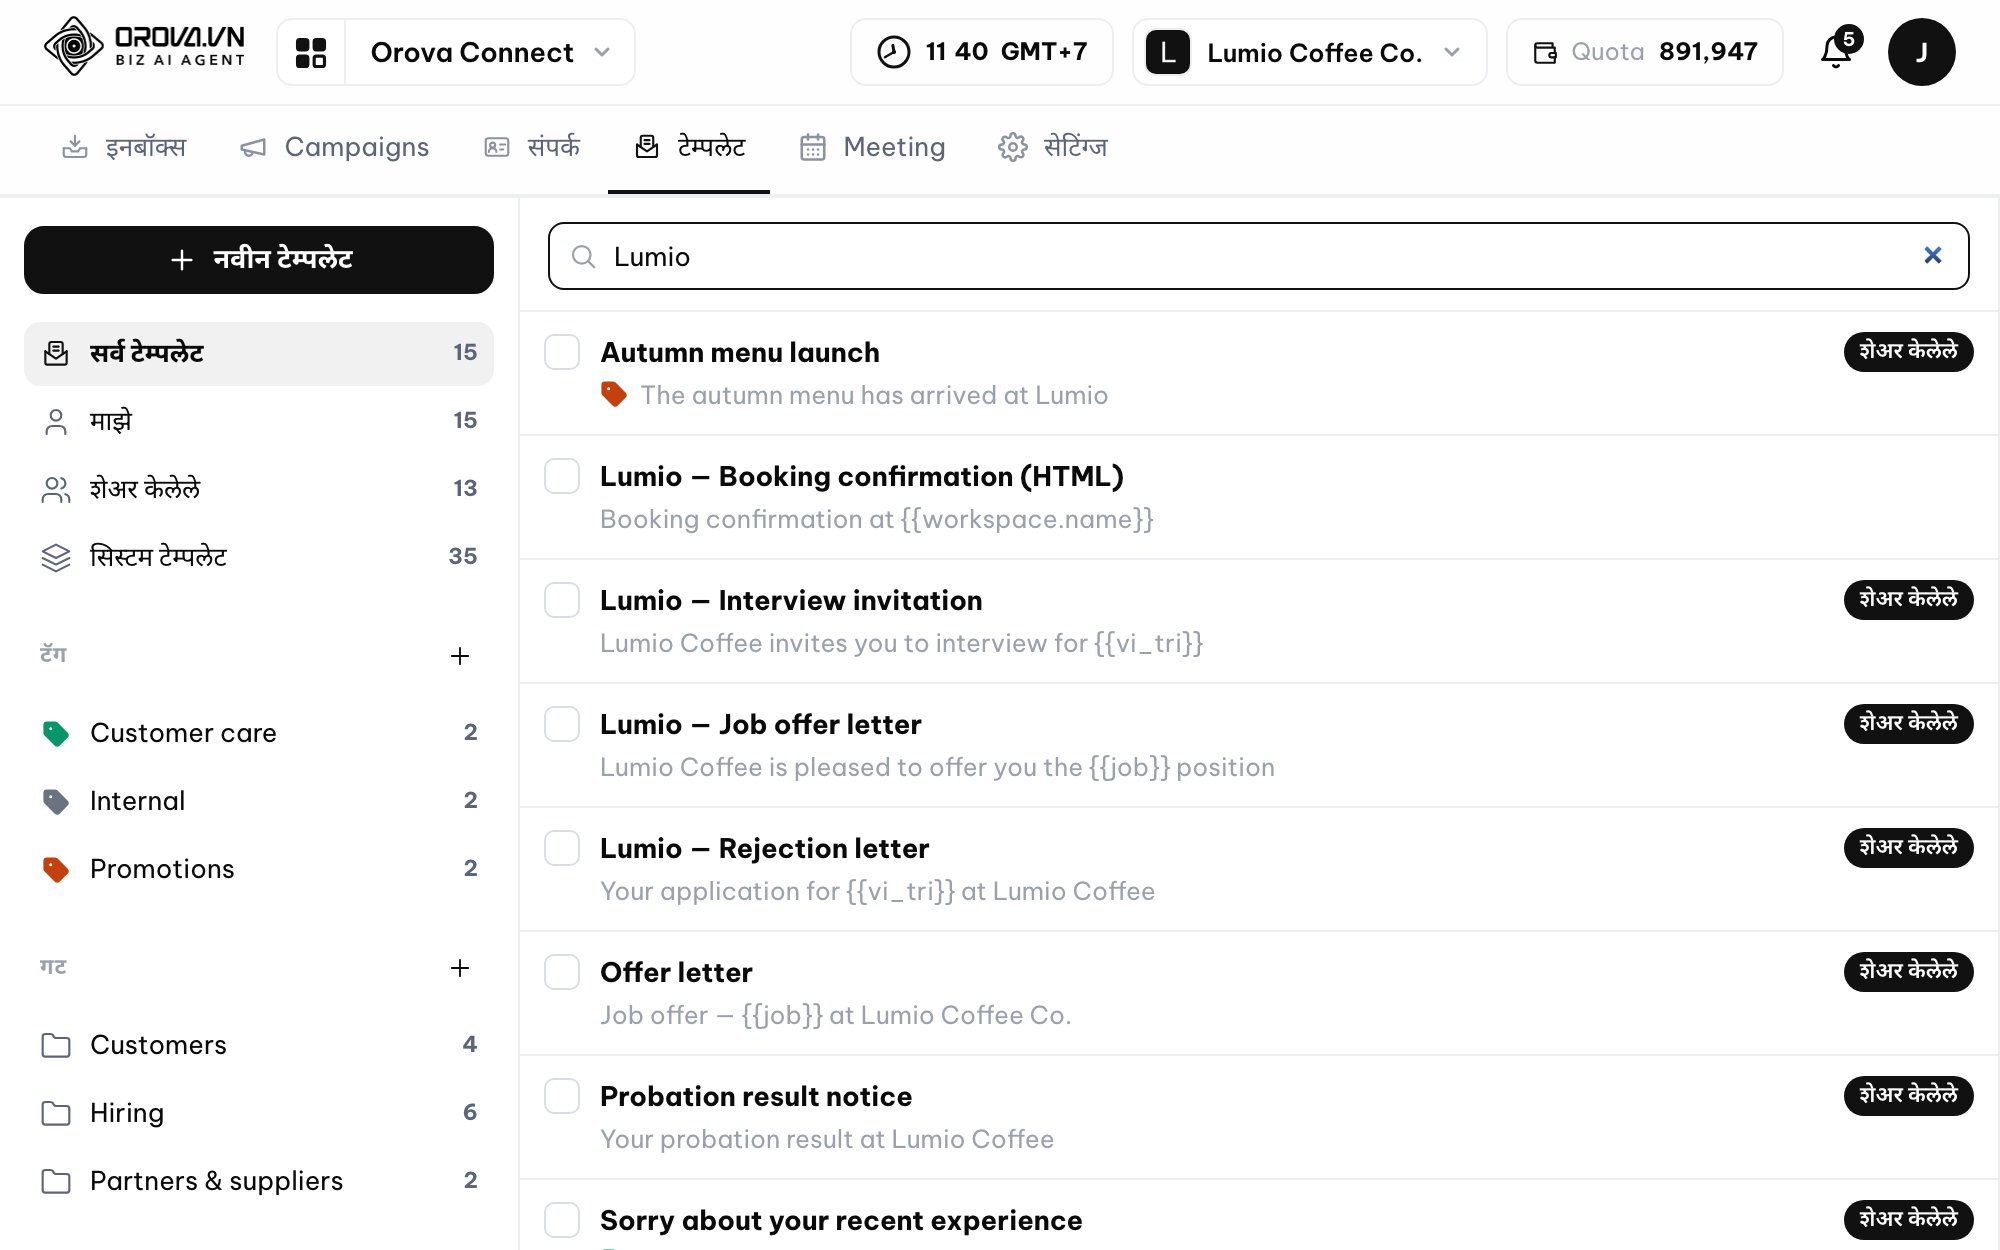Click शेअर केलेले badge on Autumn menu launch
The width and height of the screenshot is (2000, 1250).
point(1908,351)
